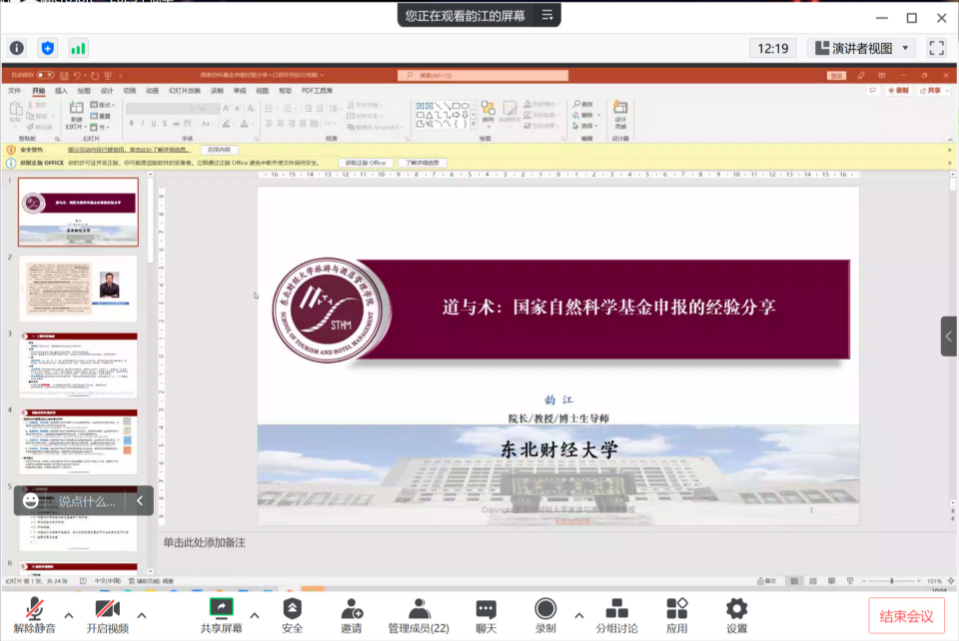Click the red 结束会议 button
This screenshot has height=641, width=959.
point(906,616)
